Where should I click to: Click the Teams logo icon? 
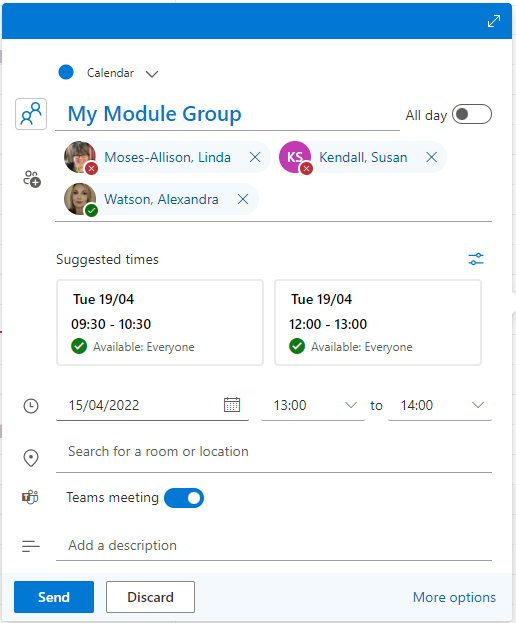point(30,497)
